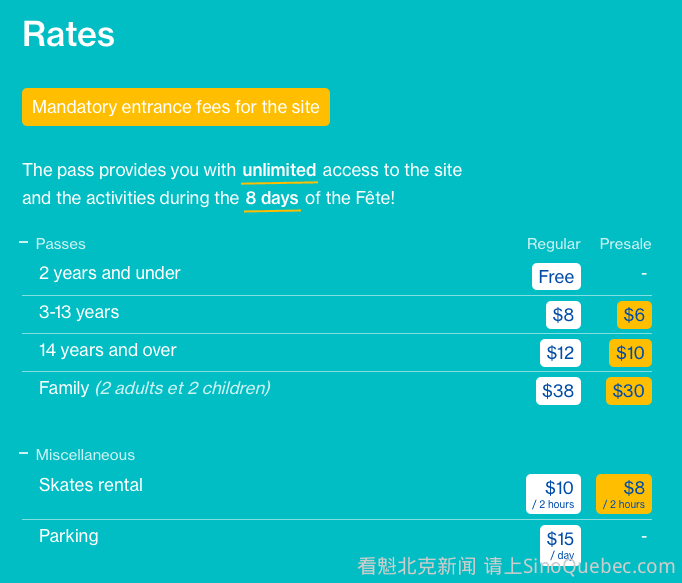Click the $38 Family regular price
This screenshot has width=682, height=583.
tap(558, 391)
